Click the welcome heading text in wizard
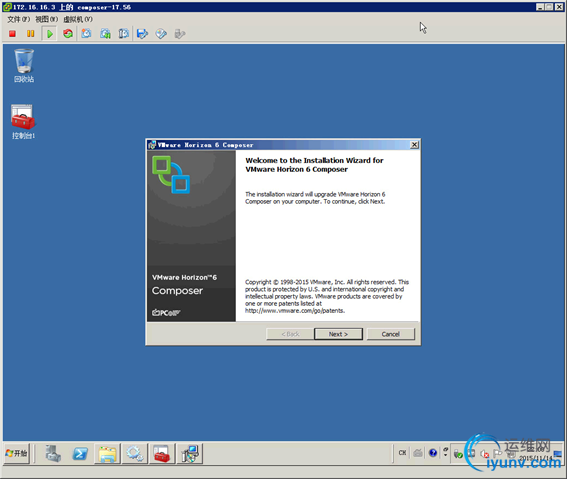This screenshot has height=479, width=567. [x=314, y=165]
